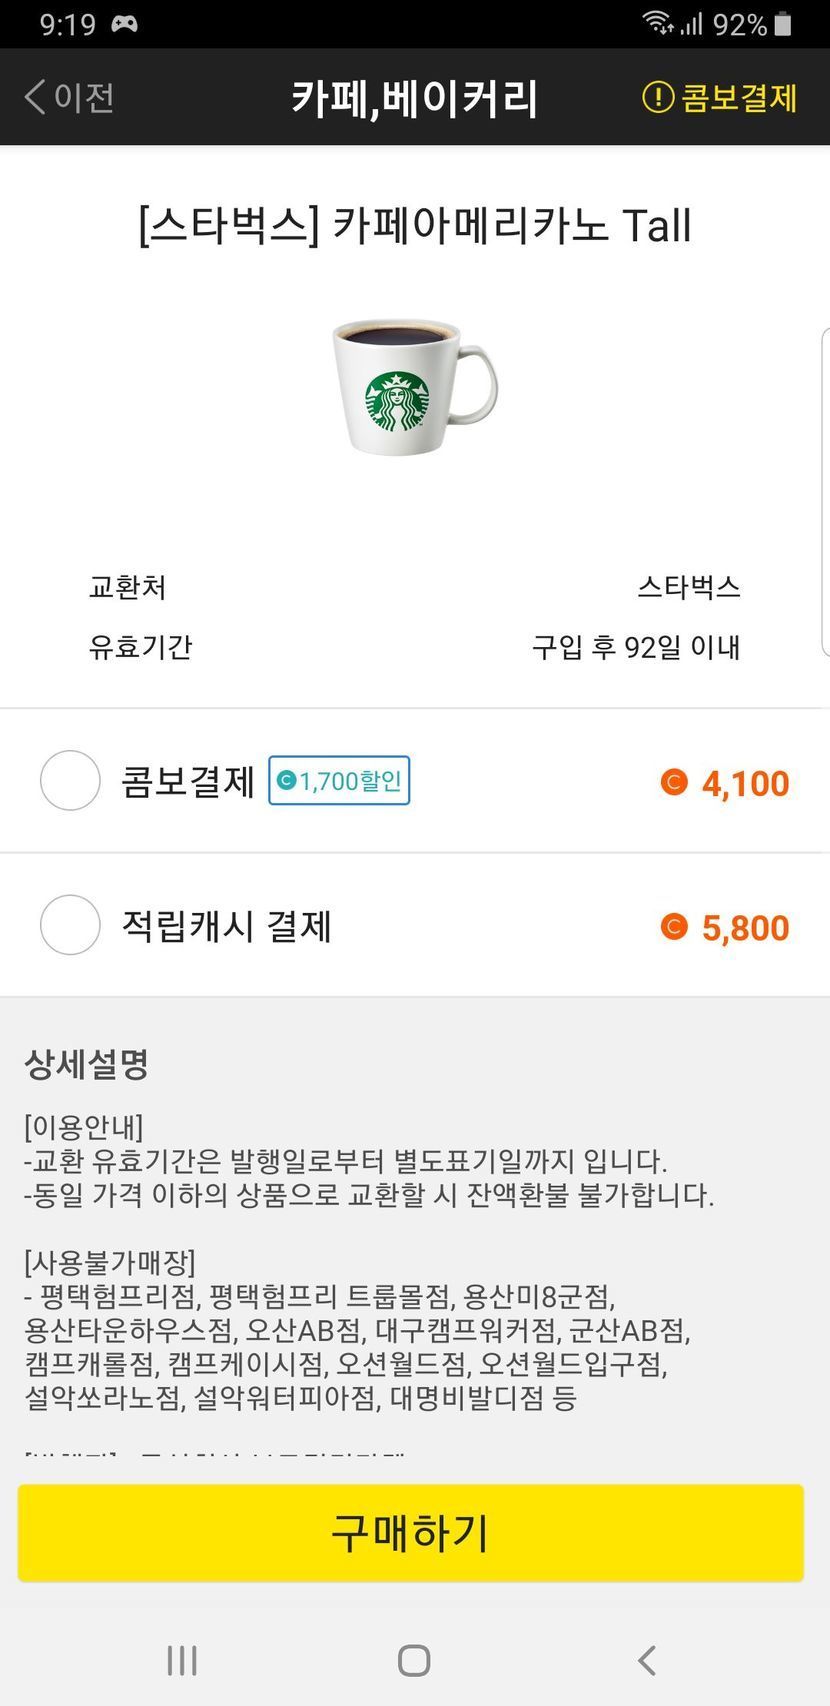Tap the Android home button icon
This screenshot has height=1706, width=830.
click(414, 1661)
